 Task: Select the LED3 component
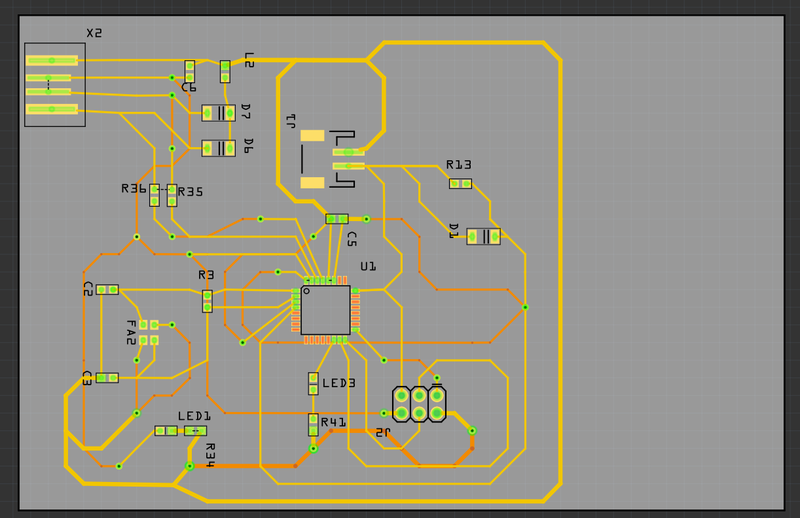[313, 383]
